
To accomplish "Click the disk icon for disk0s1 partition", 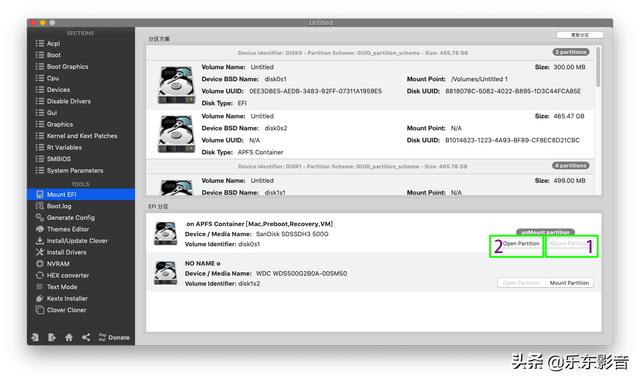I will click(x=176, y=85).
